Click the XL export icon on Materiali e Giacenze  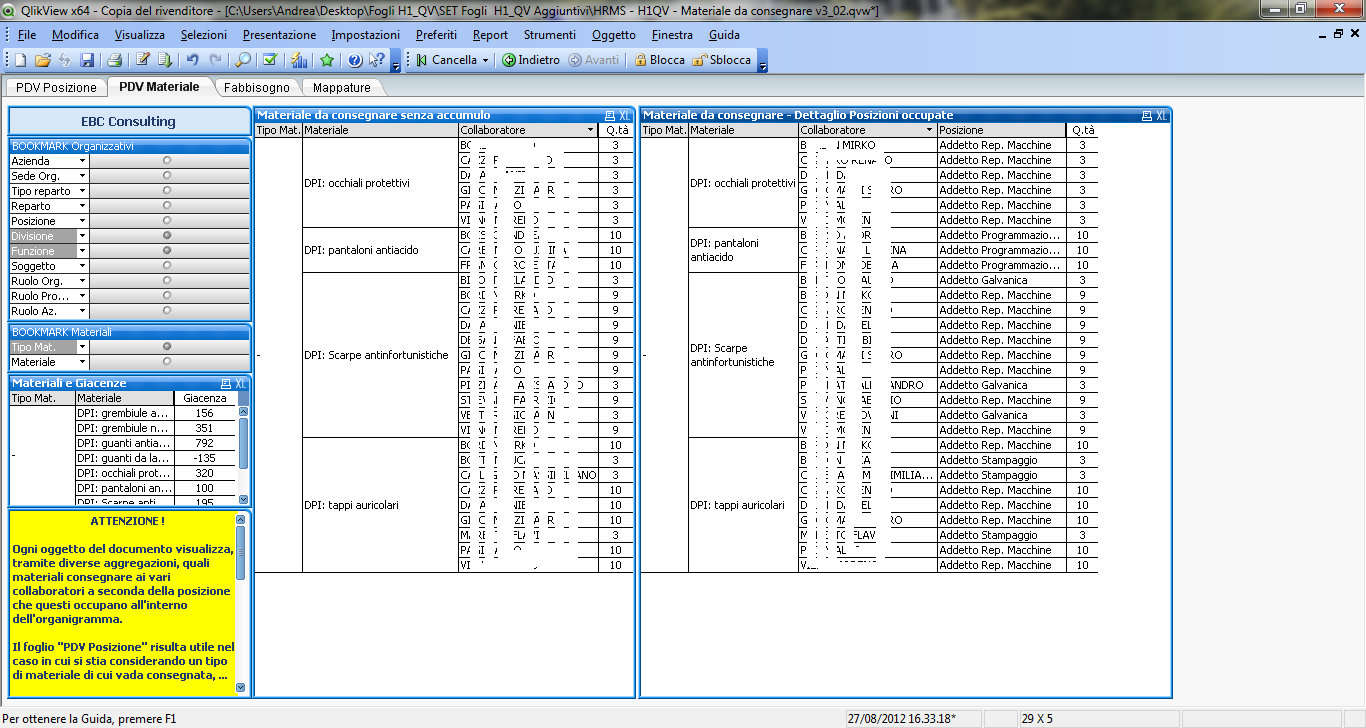240,384
